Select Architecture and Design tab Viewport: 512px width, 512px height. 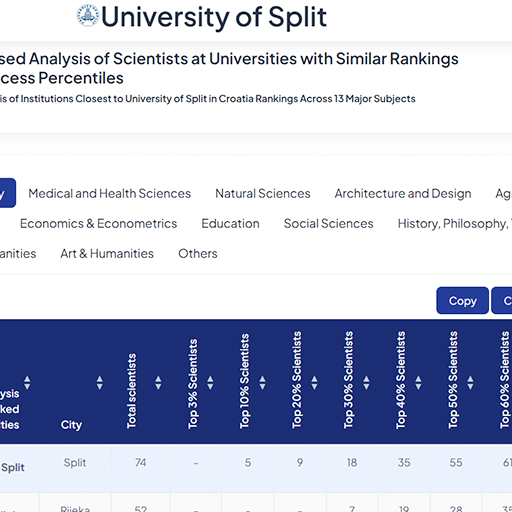click(403, 193)
